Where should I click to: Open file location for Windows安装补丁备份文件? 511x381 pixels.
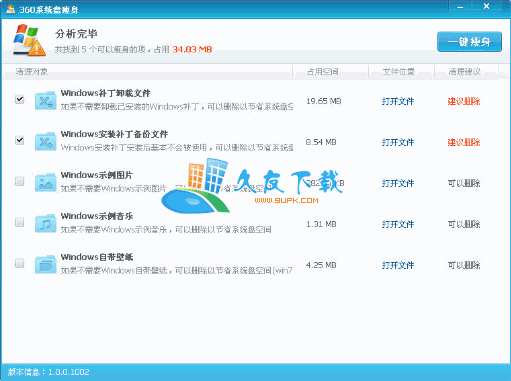[x=398, y=142]
